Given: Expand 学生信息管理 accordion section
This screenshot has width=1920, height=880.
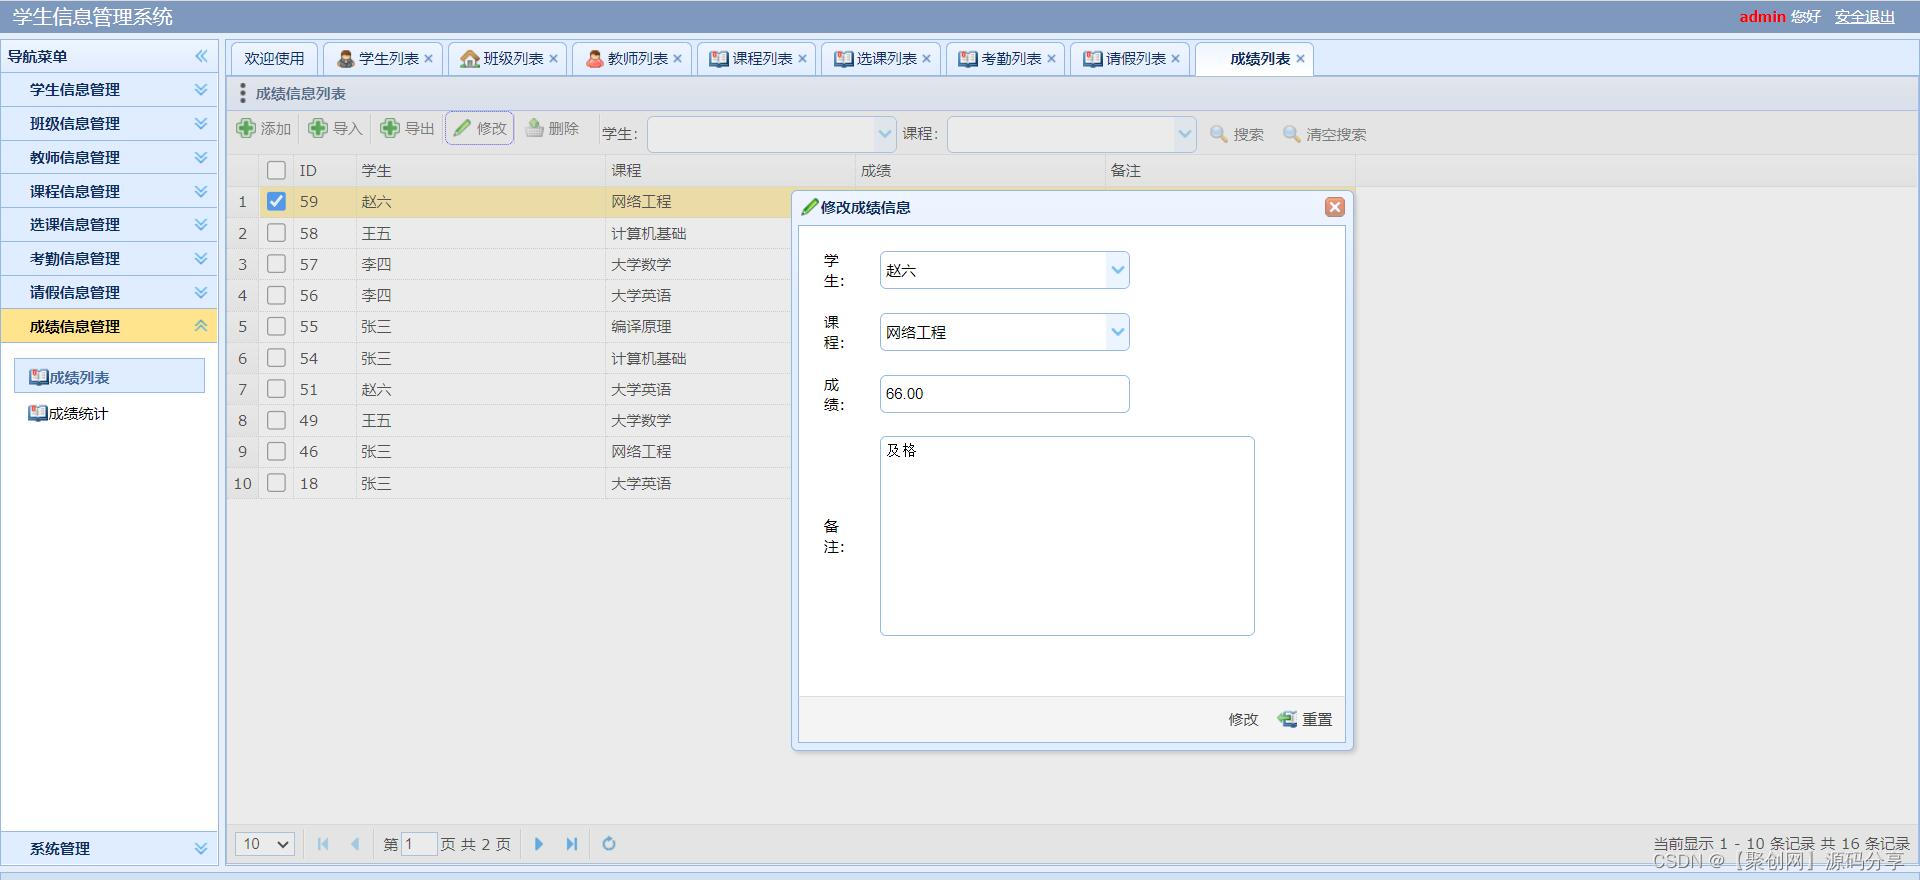Looking at the screenshot, I should [109, 90].
